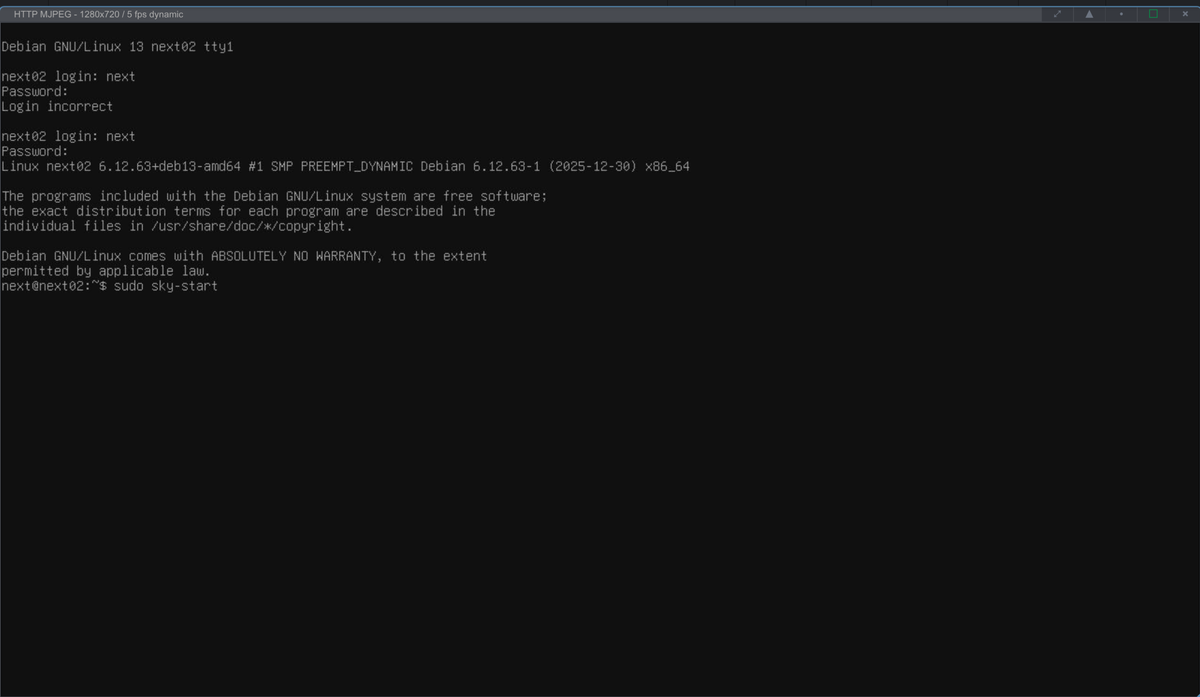Click the 'PREEMPT_DYNAMIC' word in kernel line
Viewport: 1200px width, 697px height.
[357, 166]
